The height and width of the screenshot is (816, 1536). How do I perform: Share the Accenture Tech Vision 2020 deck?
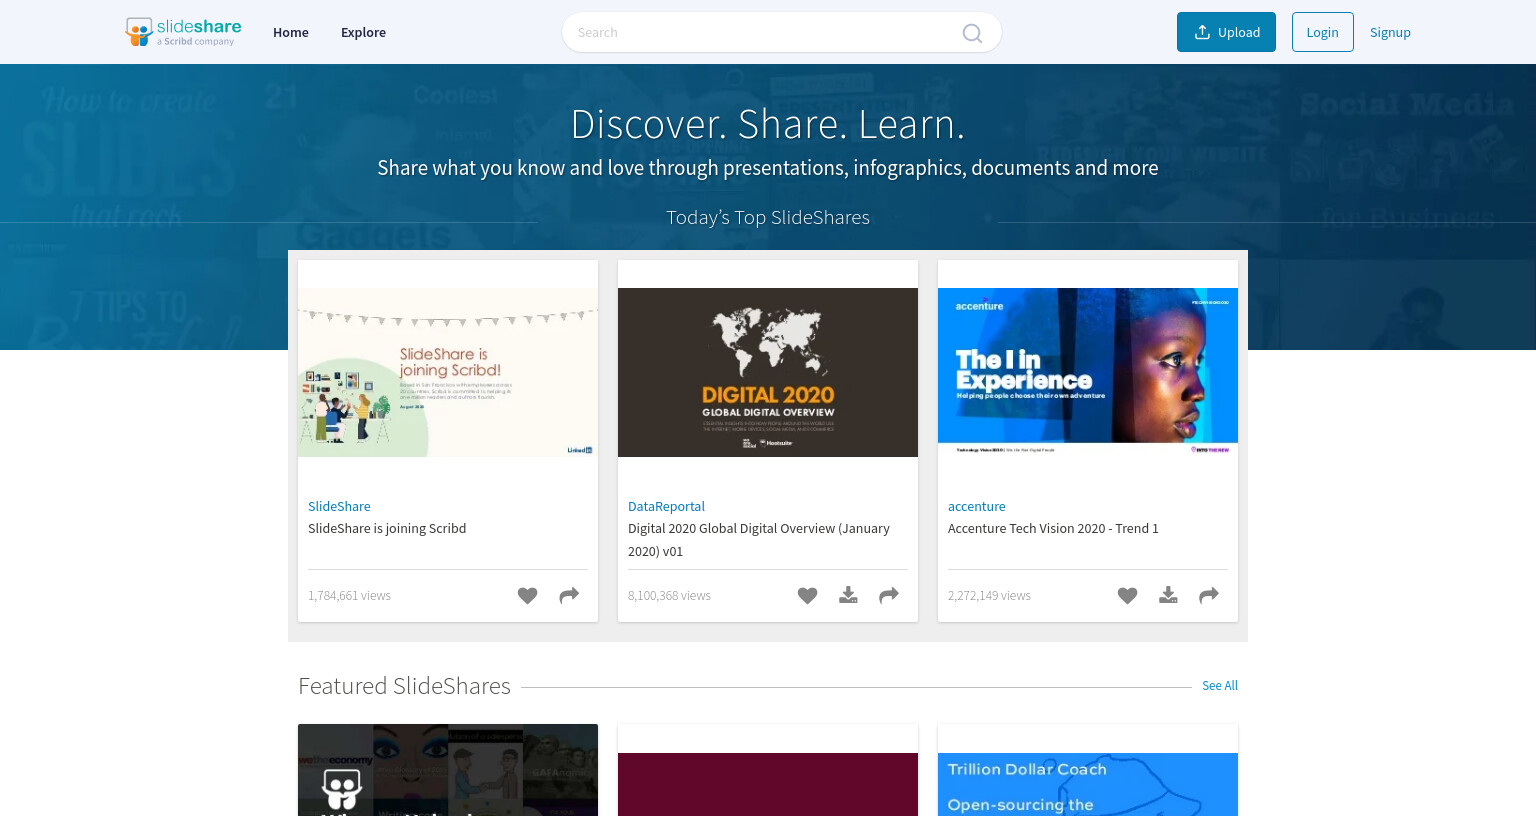(x=1209, y=596)
